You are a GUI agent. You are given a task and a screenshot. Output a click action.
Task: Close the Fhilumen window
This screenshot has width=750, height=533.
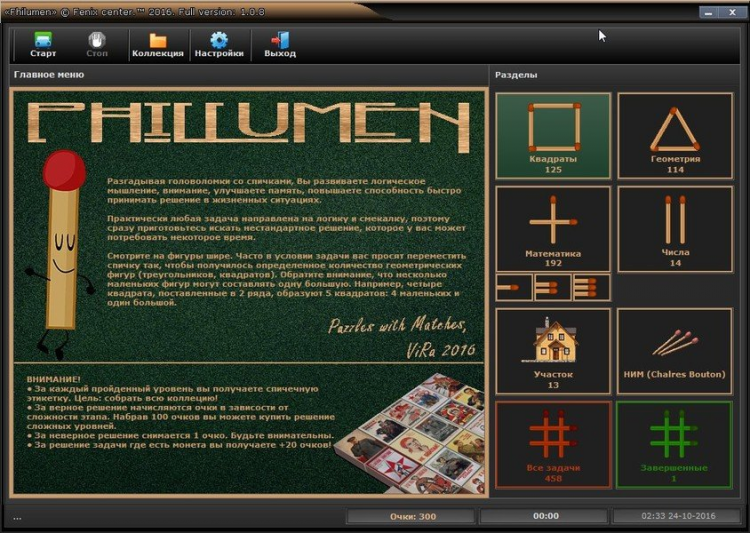pos(732,12)
